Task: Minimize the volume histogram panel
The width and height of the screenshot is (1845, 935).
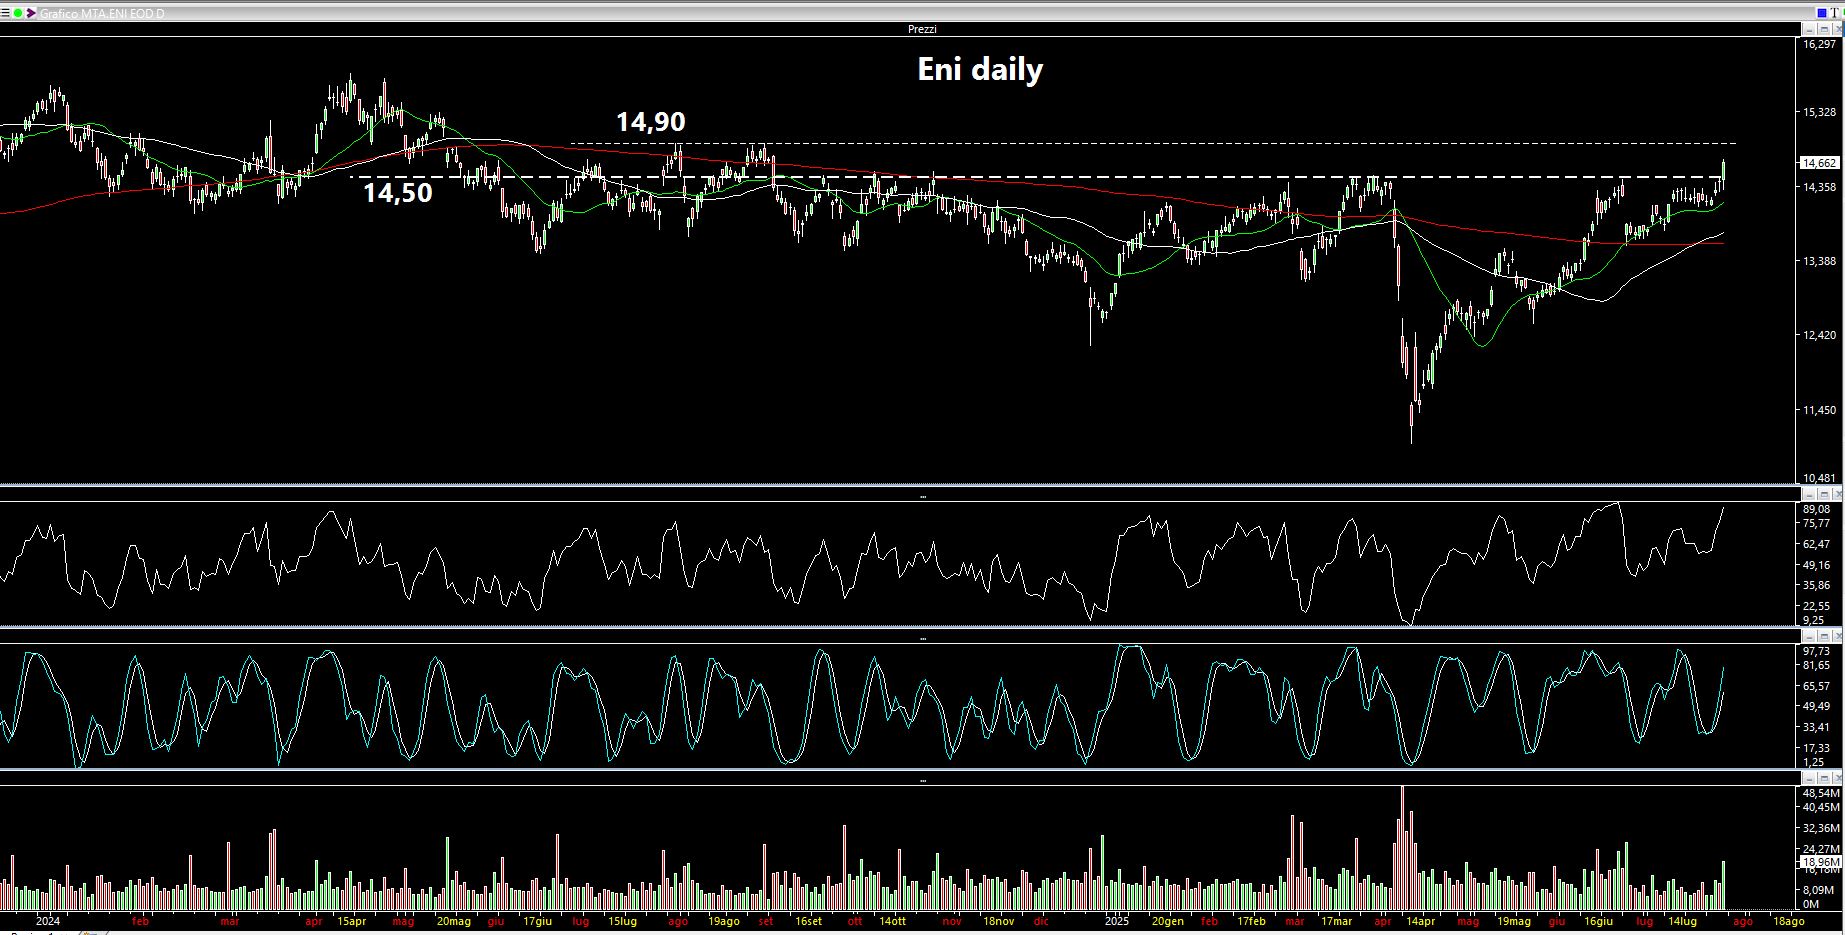Action: [1809, 777]
